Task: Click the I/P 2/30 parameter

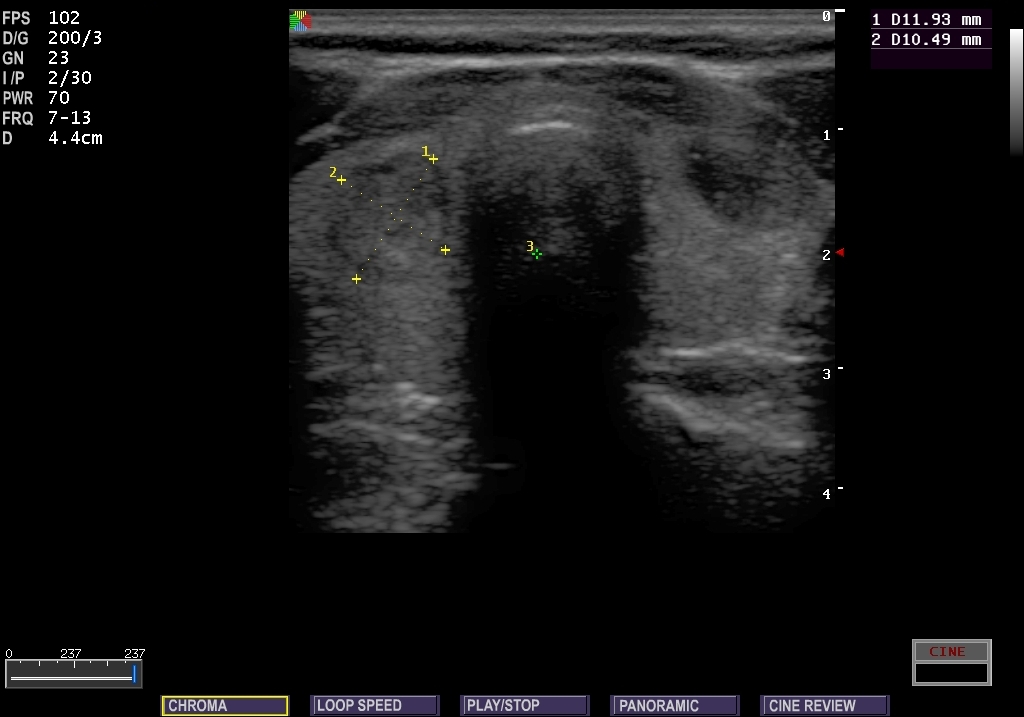Action: coord(46,78)
